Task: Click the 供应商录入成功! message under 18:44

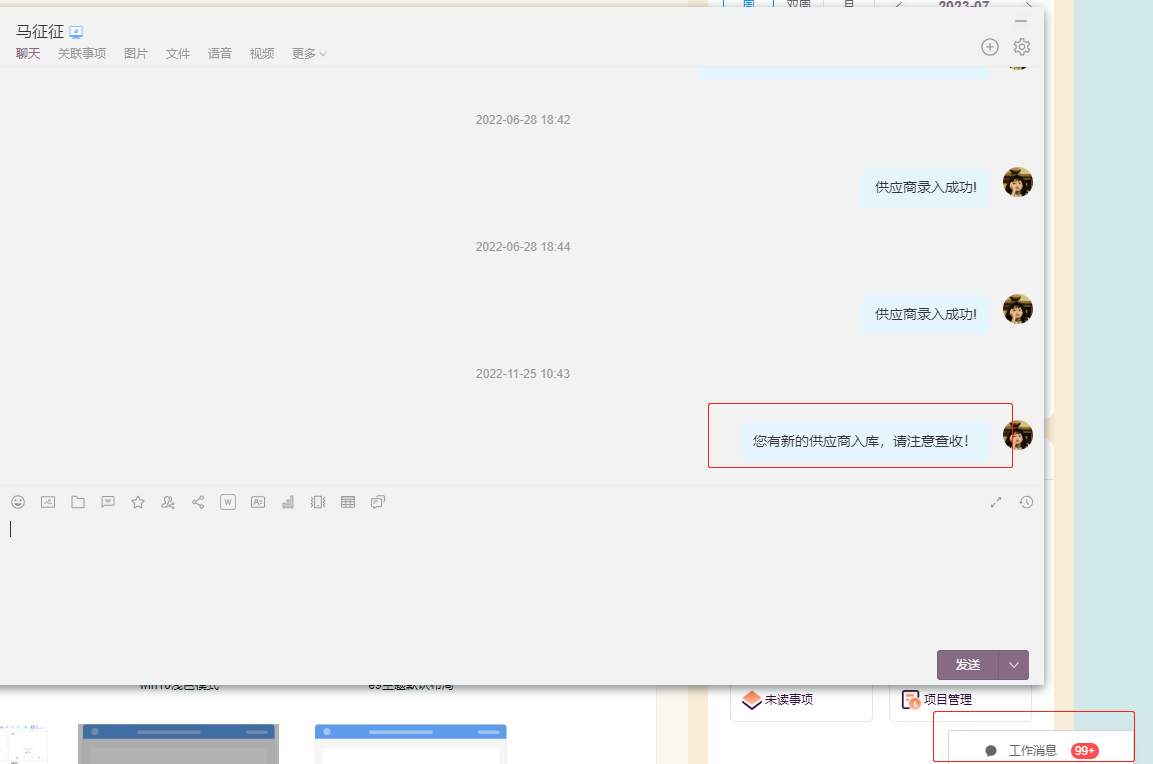Action: [926, 315]
